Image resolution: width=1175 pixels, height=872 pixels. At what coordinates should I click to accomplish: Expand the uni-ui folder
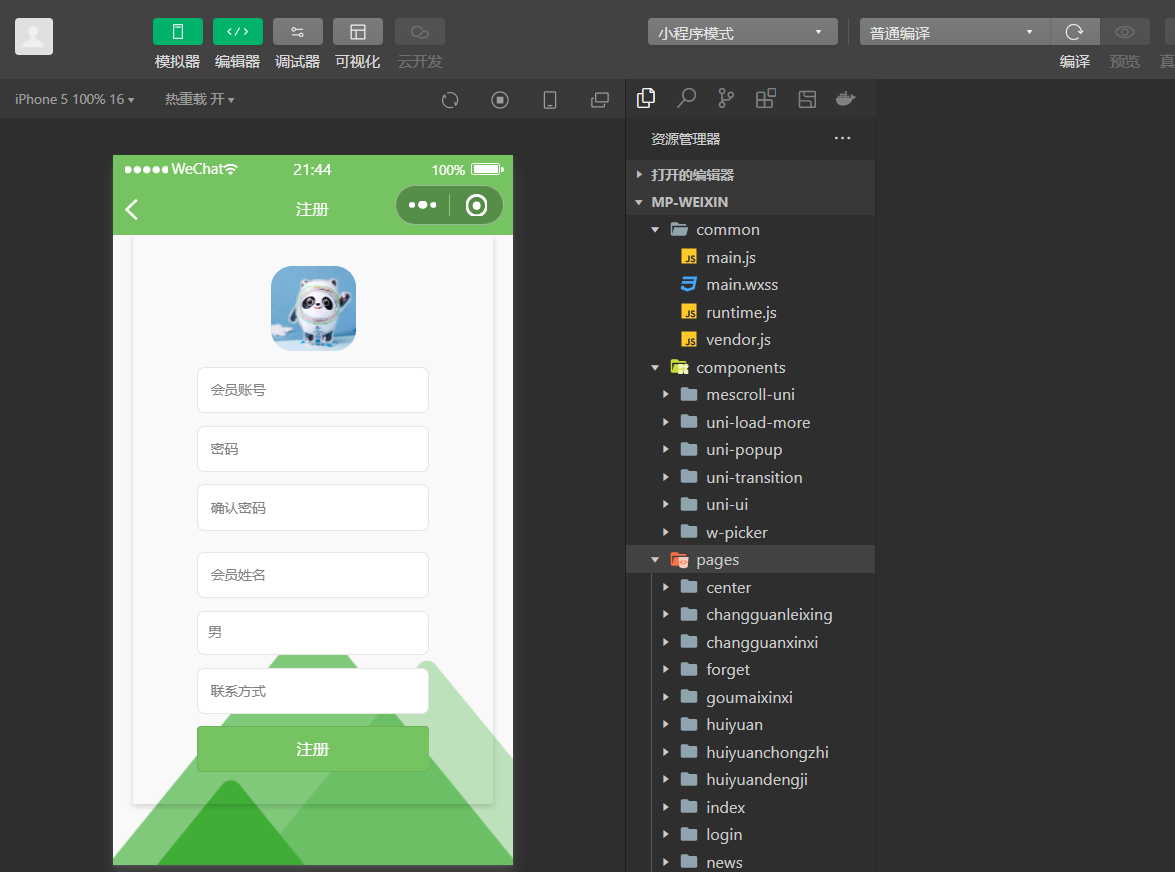(x=750, y=505)
